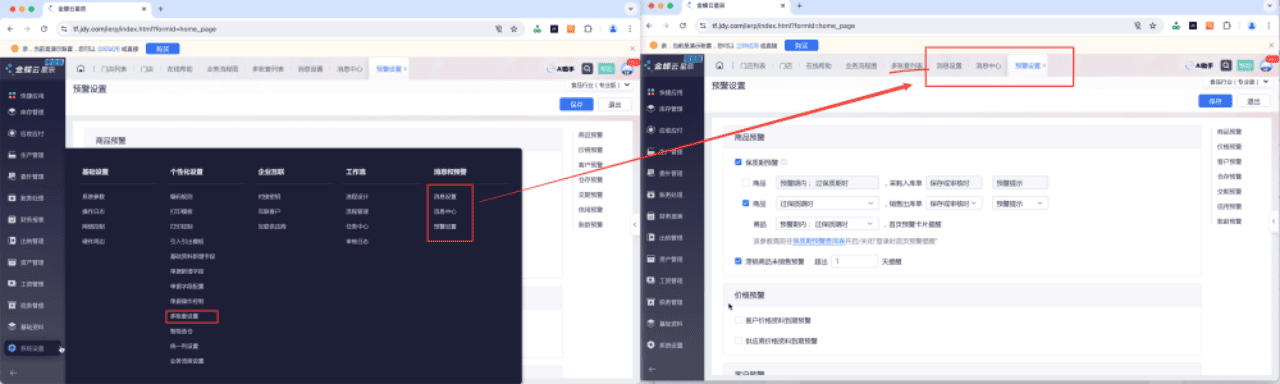The width and height of the screenshot is (1280, 384).
Task: Open 税务管理 in left window sidebar
Action: [32, 305]
